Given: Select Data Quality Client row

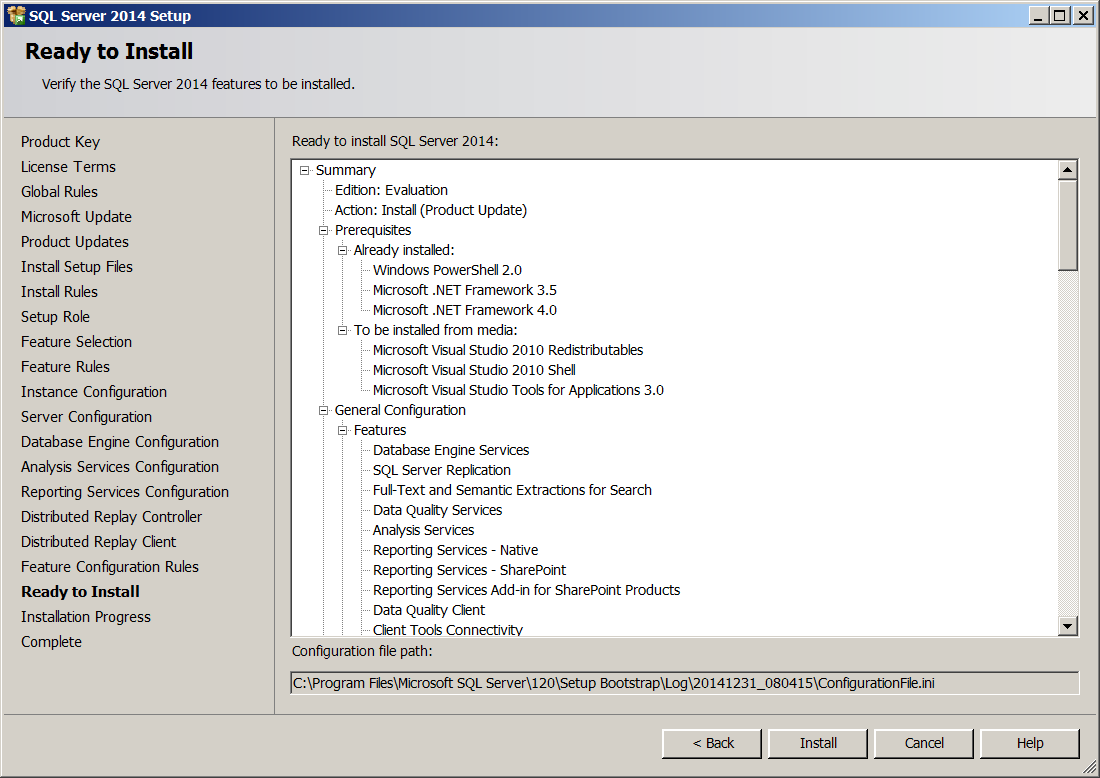Looking at the screenshot, I should click(429, 610).
